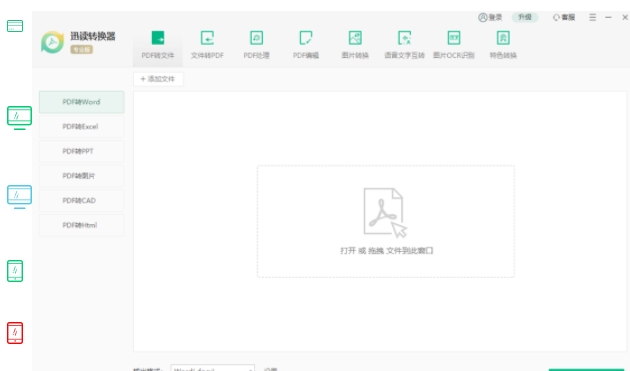Select the 图片OCR识别 icon

coord(454,38)
